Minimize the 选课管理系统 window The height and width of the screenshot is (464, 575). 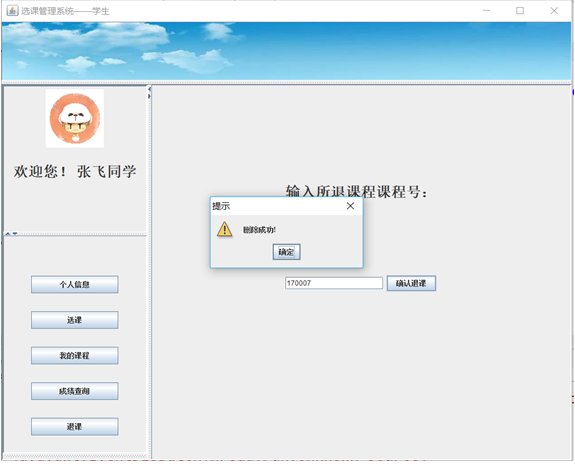pyautogui.click(x=486, y=11)
